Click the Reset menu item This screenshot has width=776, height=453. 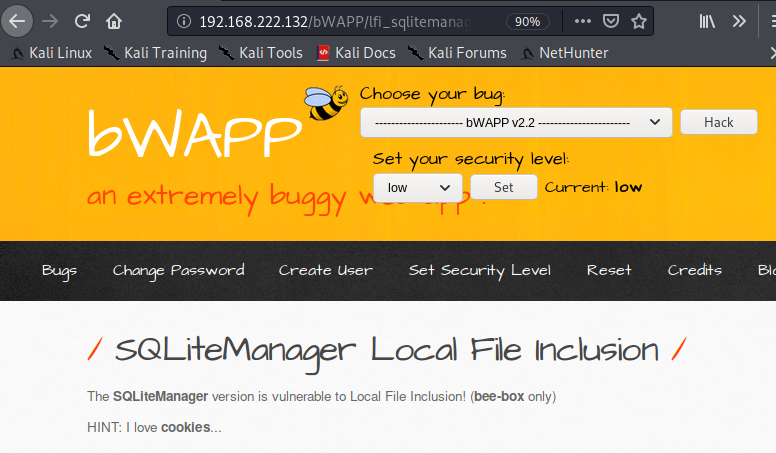coord(609,270)
